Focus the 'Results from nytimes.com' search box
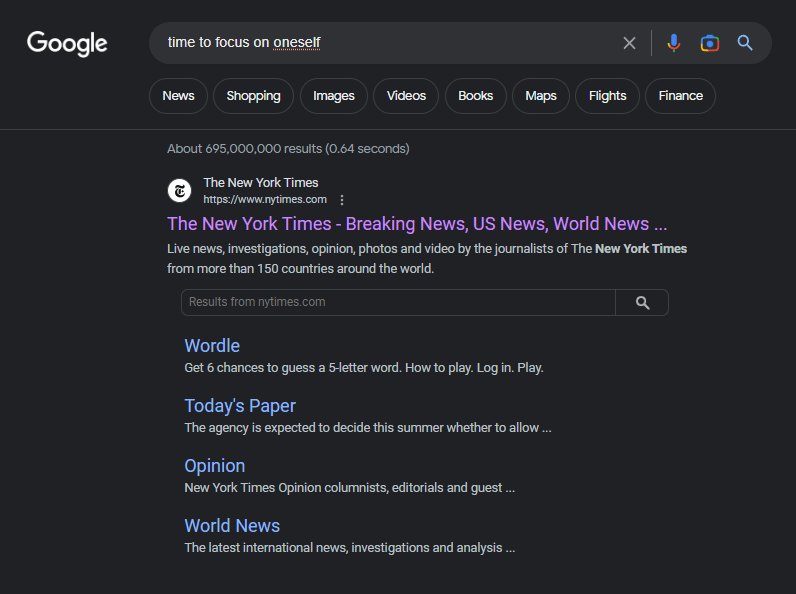The image size is (796, 594). click(x=398, y=303)
